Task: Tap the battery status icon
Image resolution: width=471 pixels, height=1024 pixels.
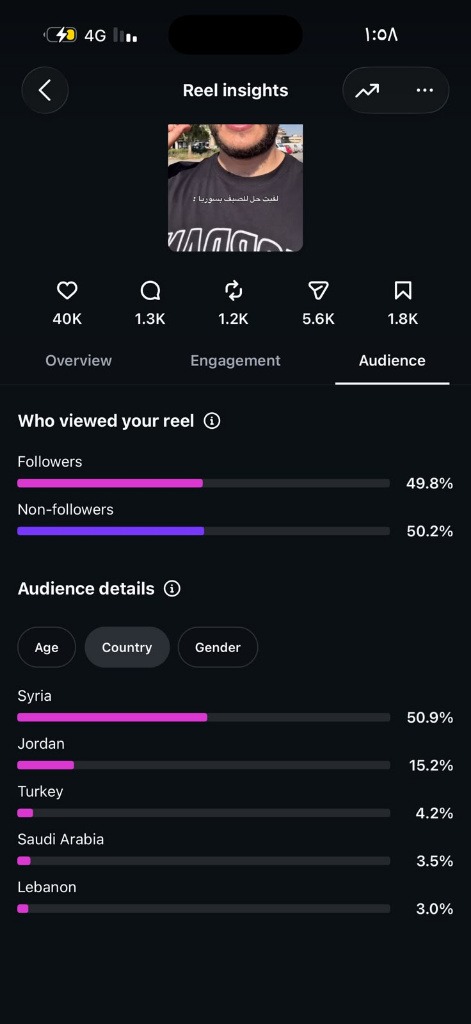Action: coord(61,35)
